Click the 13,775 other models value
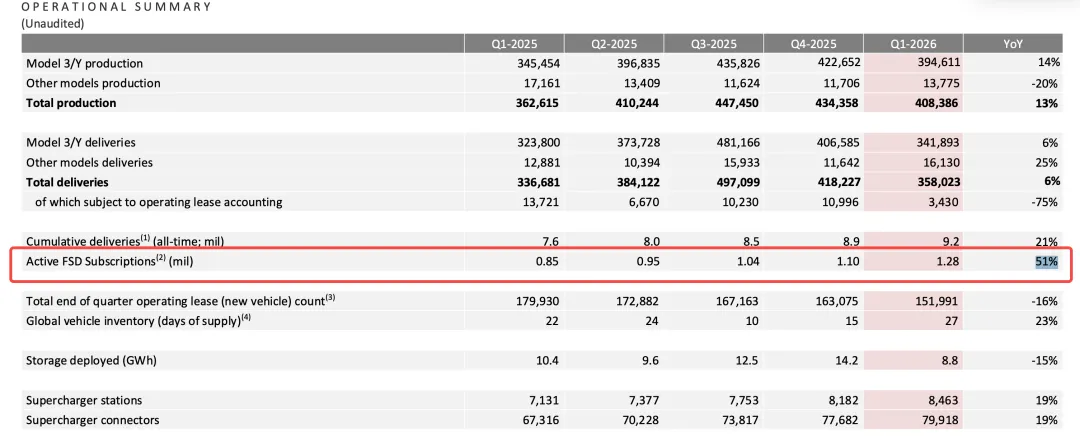 pos(941,83)
